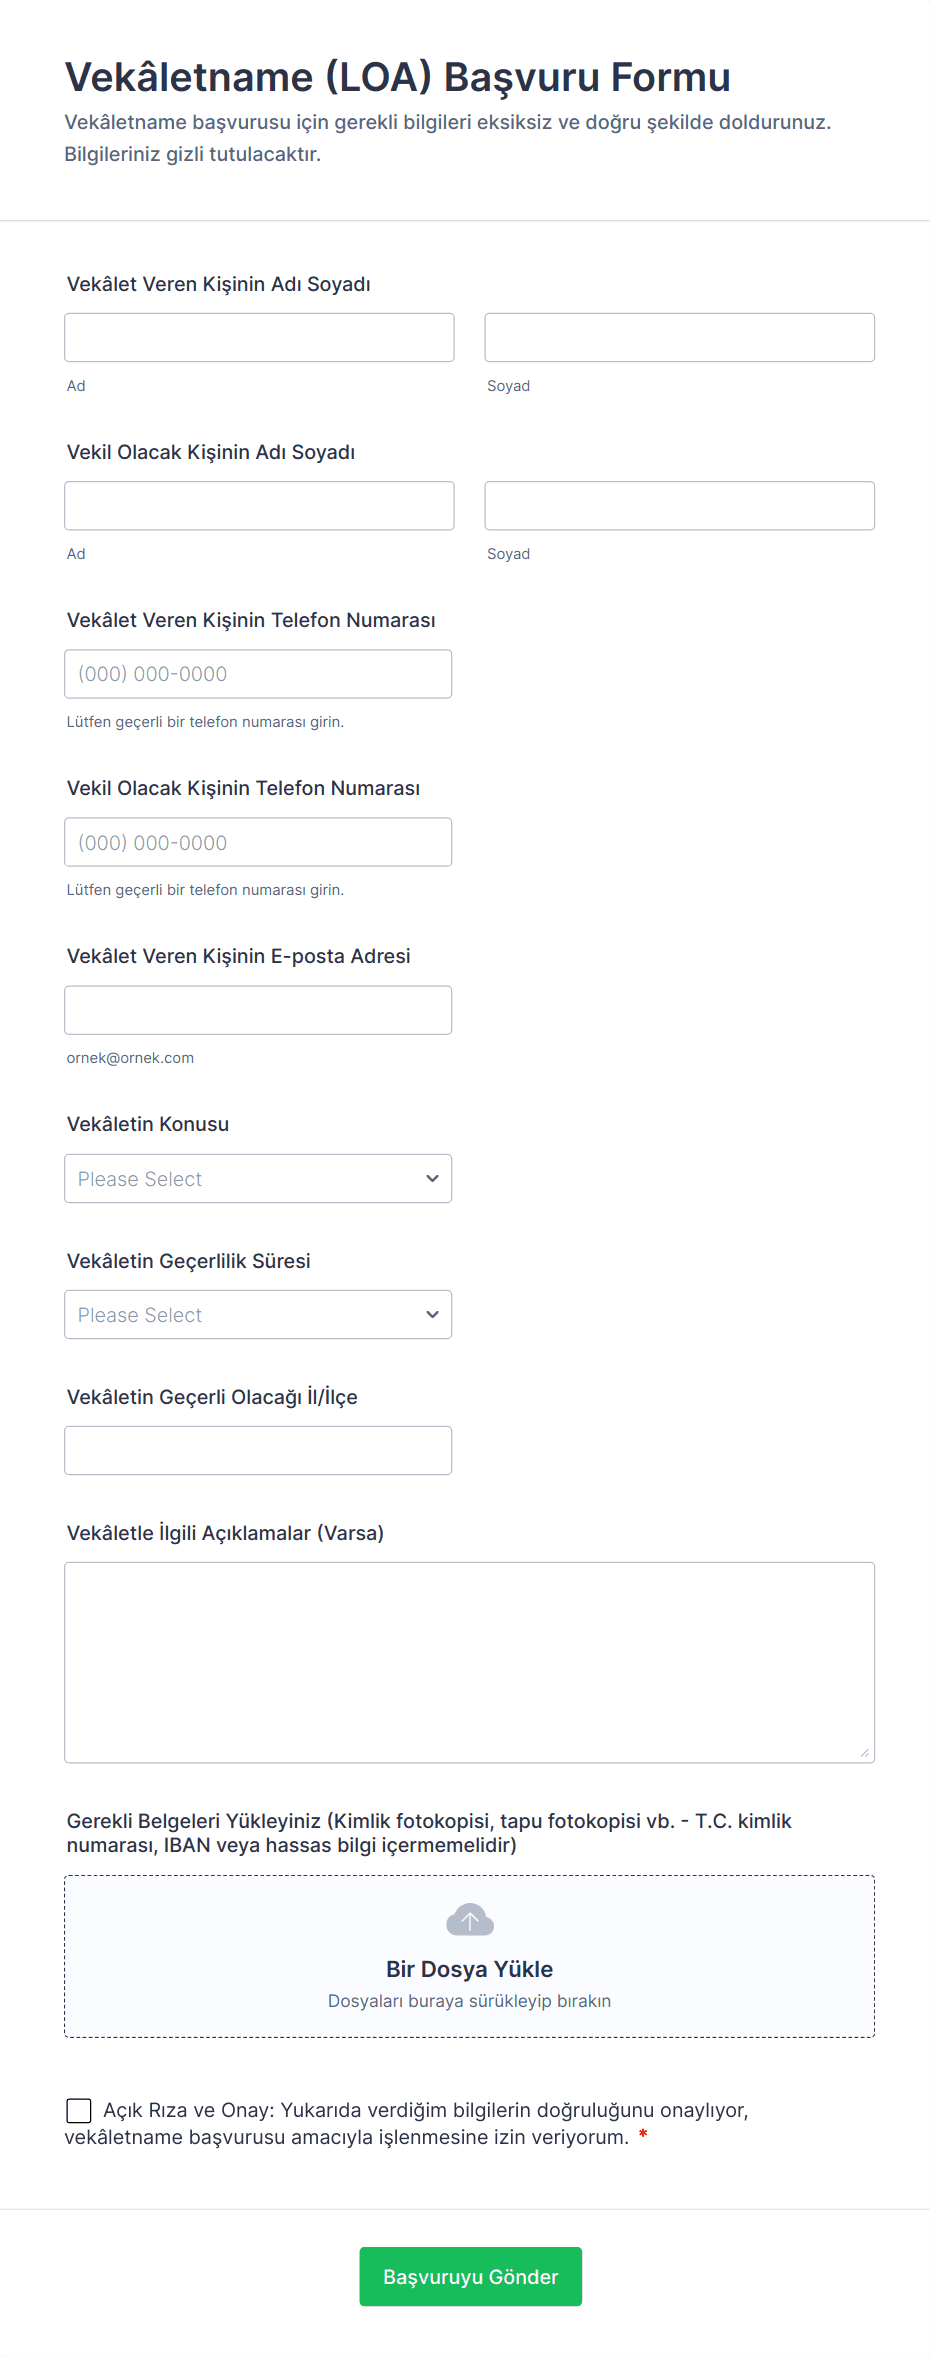
Task: Click the Vekil Olacak Kişinin telefon input
Action: (x=258, y=841)
